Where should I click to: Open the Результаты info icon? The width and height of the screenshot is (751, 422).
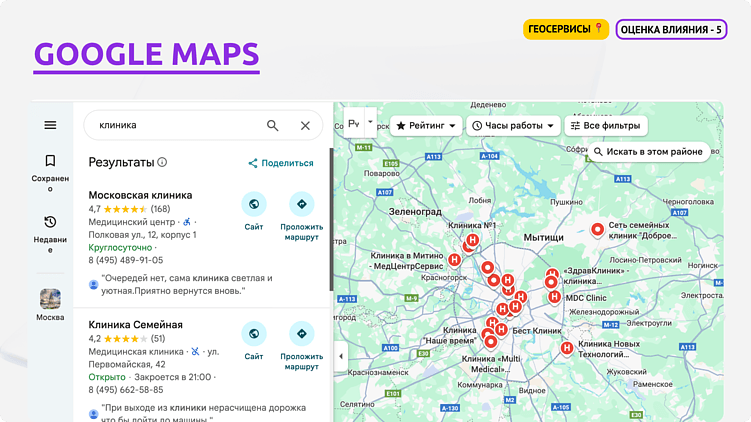tap(162, 162)
